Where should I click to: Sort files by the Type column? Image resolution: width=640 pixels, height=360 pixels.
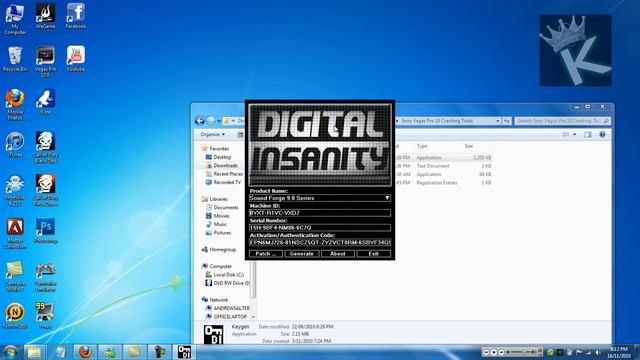tap(422, 146)
